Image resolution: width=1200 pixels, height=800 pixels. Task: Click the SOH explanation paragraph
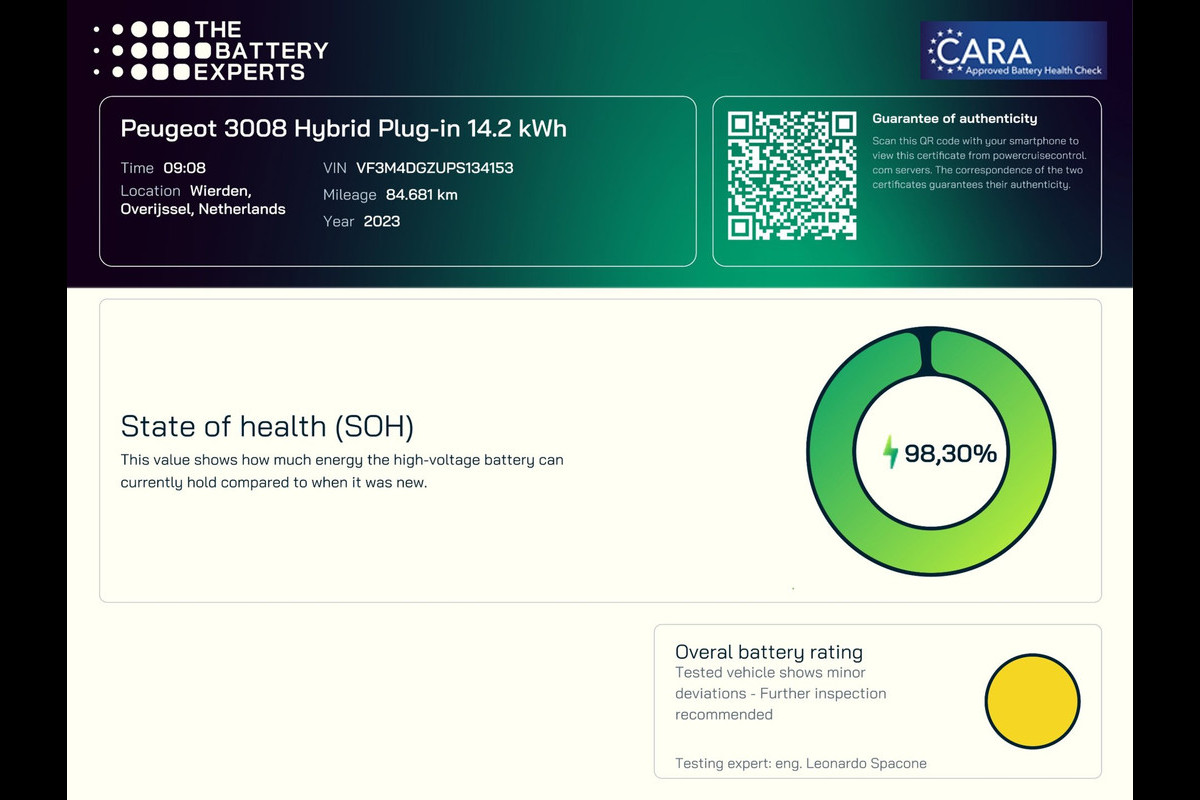(x=342, y=471)
